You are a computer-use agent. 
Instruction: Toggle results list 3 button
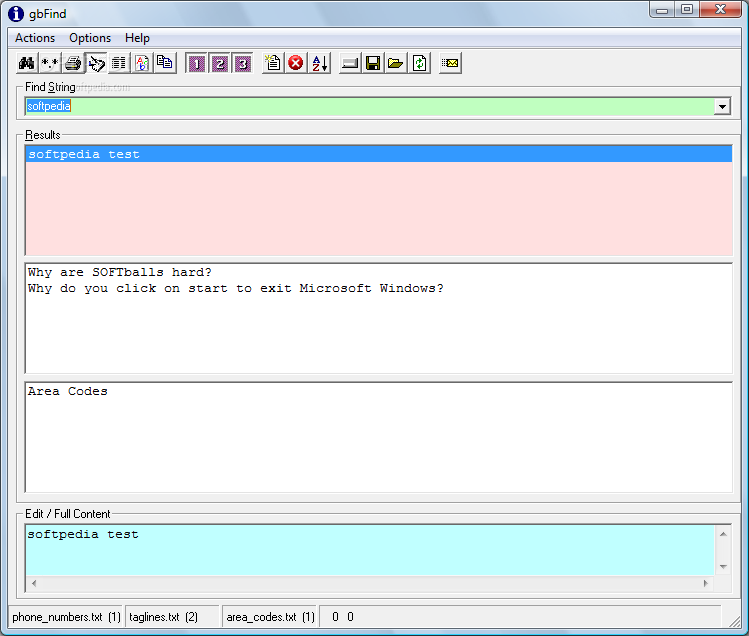coord(243,63)
